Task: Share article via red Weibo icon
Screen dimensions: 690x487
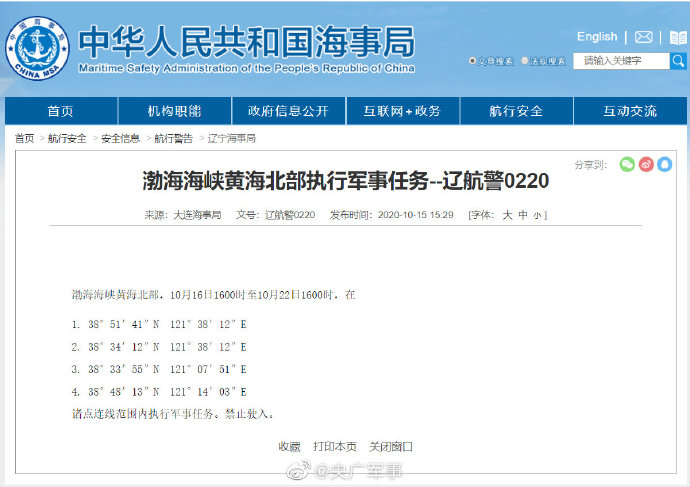Action: coord(646,165)
